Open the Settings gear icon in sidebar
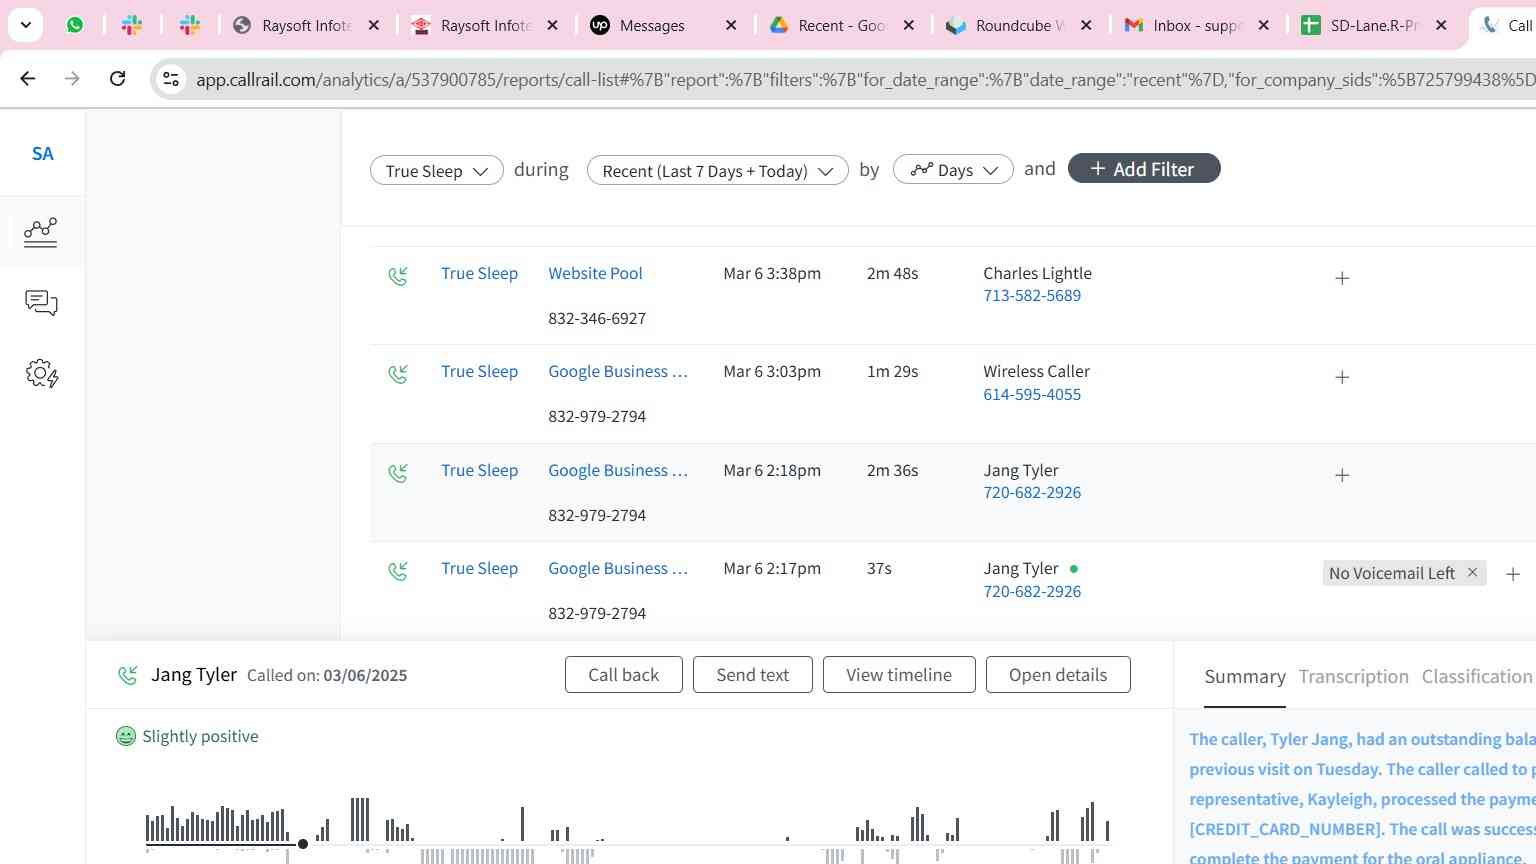This screenshot has width=1536, height=864. coord(41,374)
